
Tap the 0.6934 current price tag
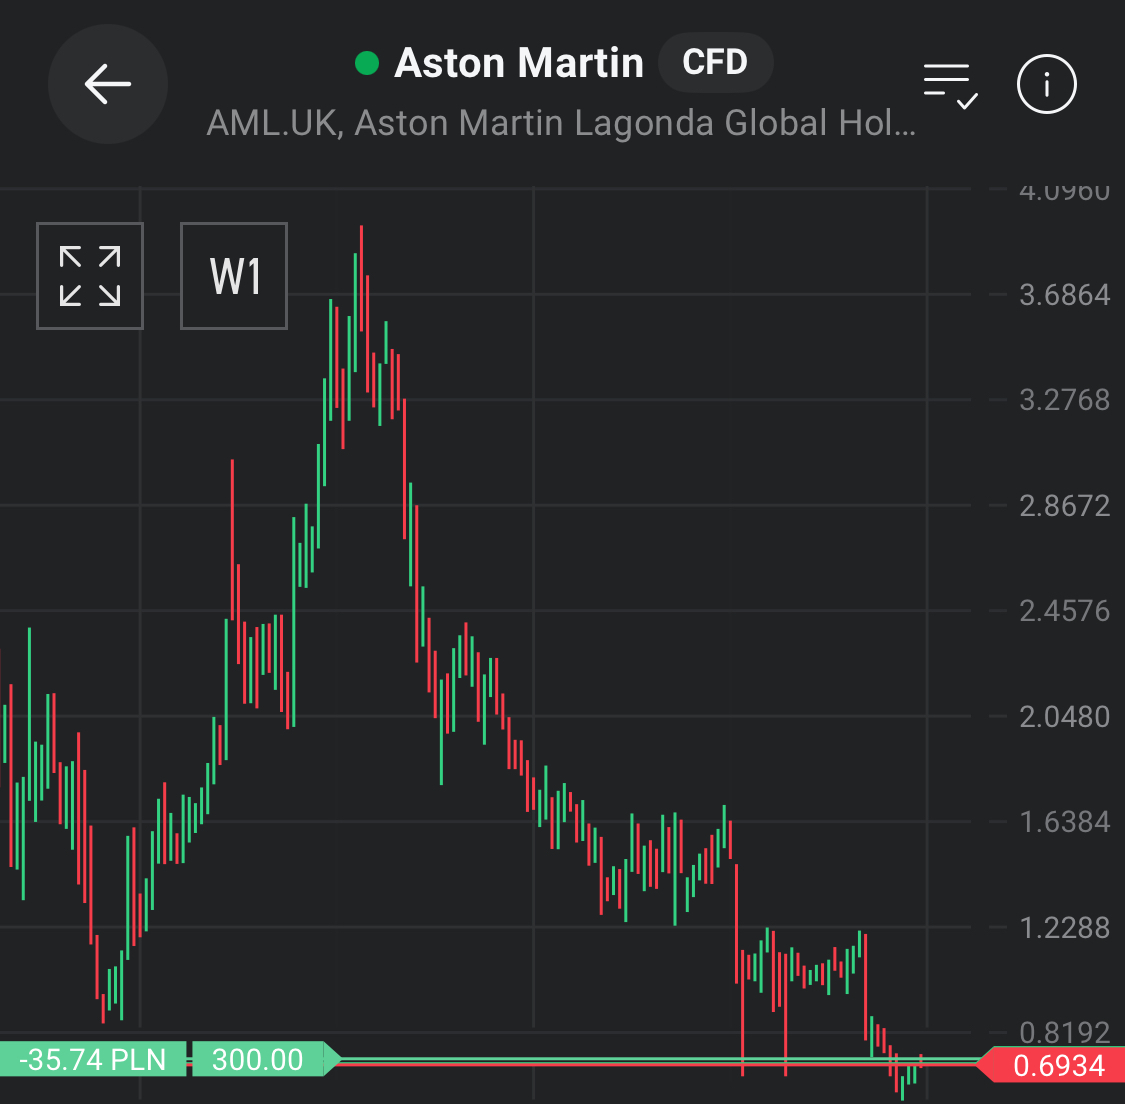click(1053, 1065)
